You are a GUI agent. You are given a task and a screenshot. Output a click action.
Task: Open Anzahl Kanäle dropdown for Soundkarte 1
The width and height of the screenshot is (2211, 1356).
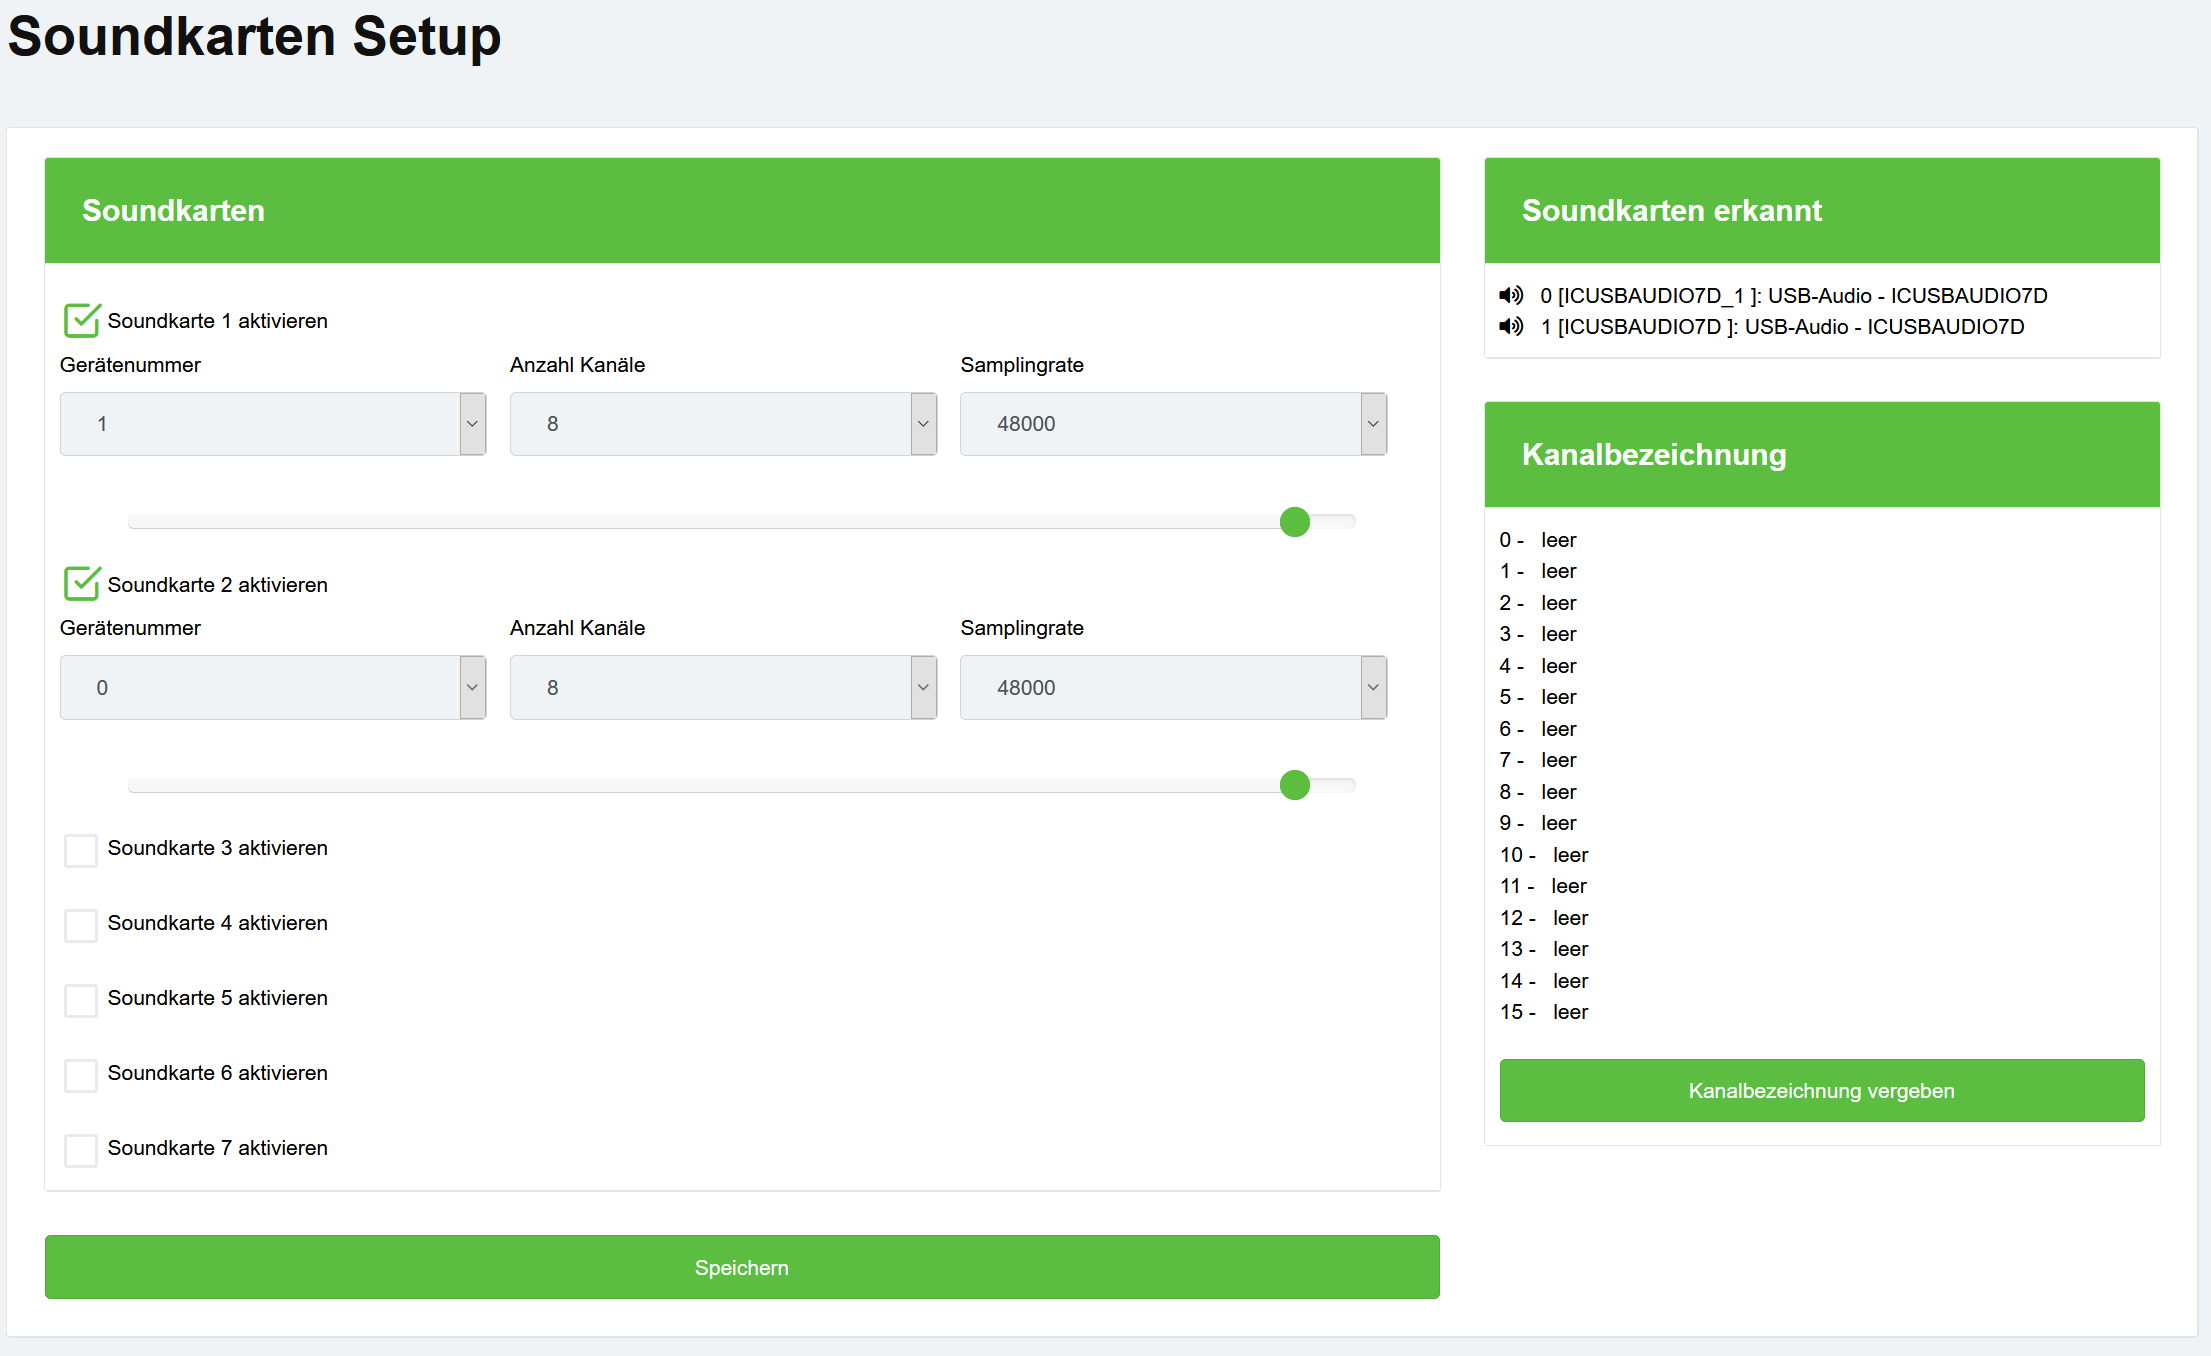[723, 424]
